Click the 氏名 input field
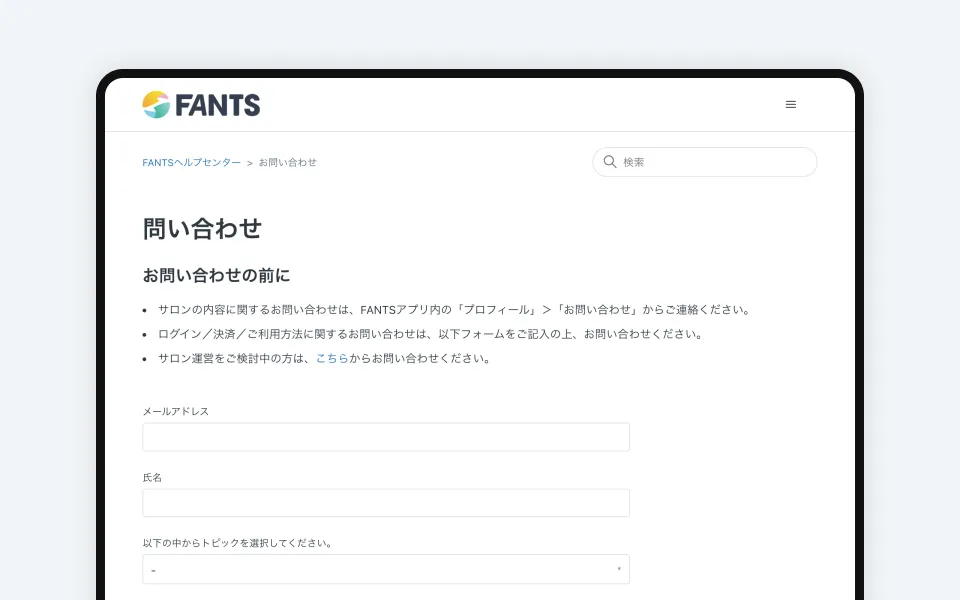This screenshot has height=600, width=960. pyautogui.click(x=386, y=503)
